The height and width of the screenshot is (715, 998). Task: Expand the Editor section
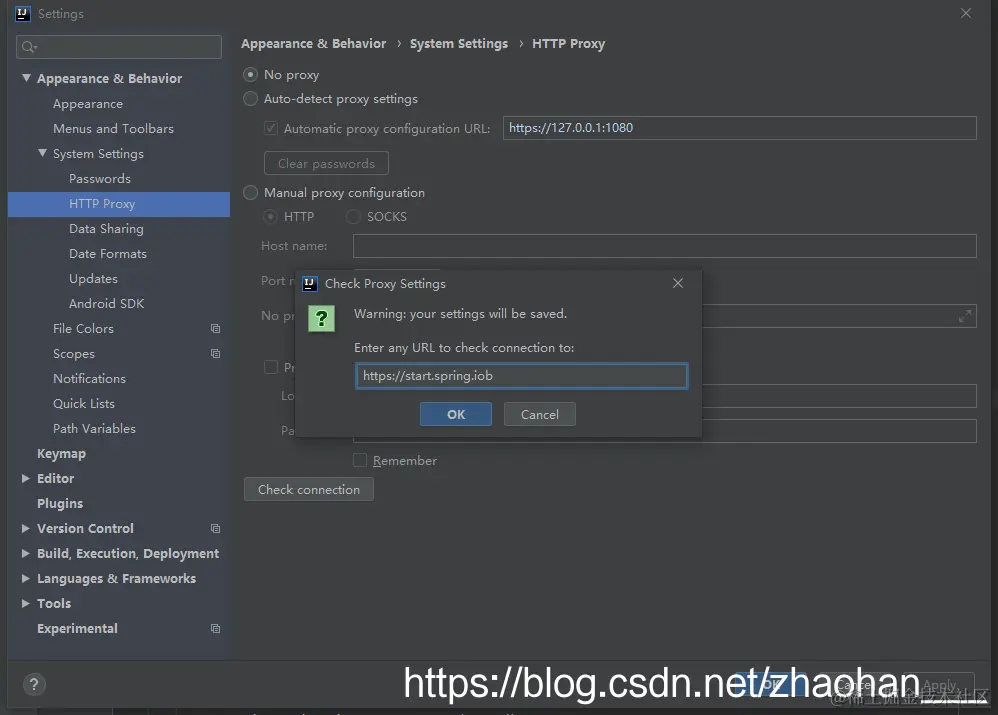click(25, 478)
